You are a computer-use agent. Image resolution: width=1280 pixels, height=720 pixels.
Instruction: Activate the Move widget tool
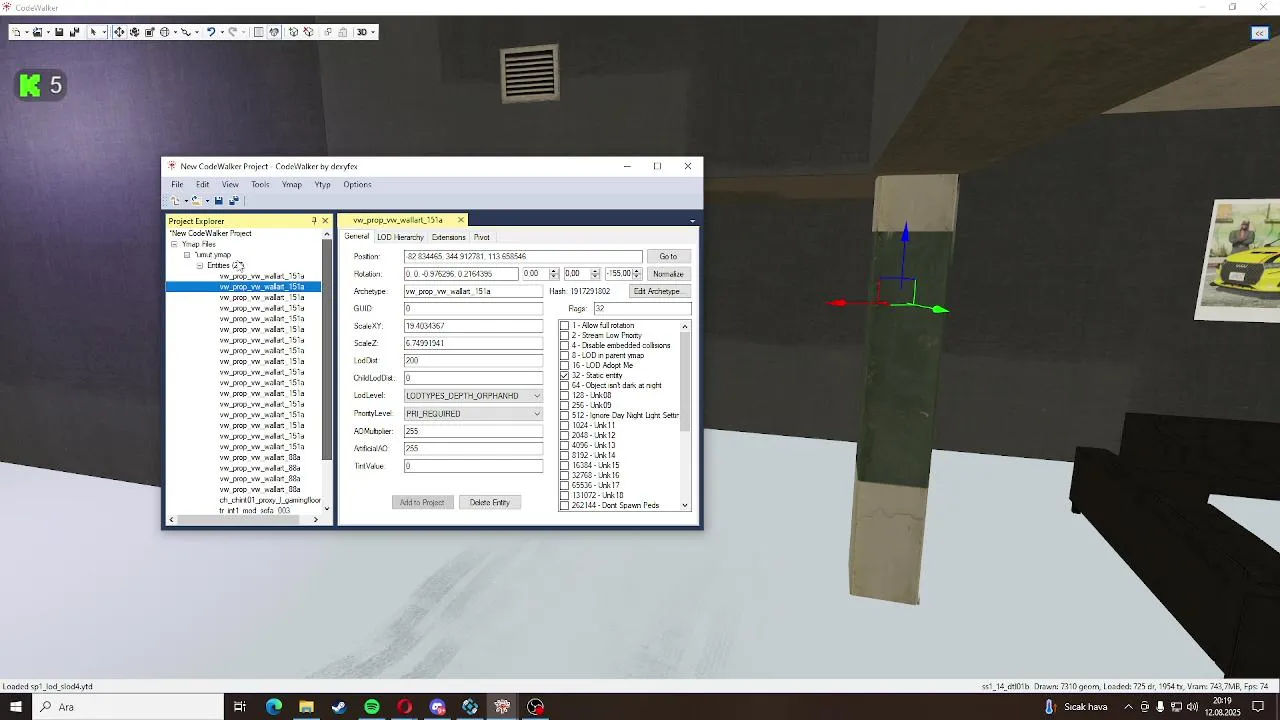[119, 32]
